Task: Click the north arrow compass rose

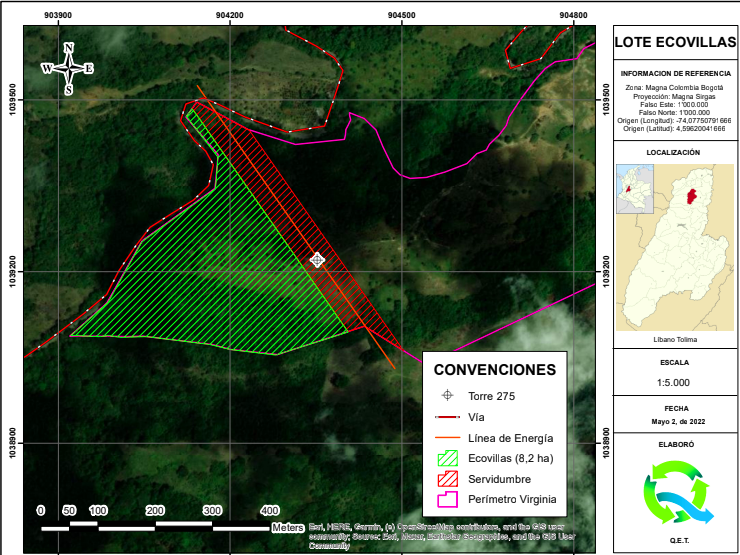Action: pyautogui.click(x=69, y=69)
